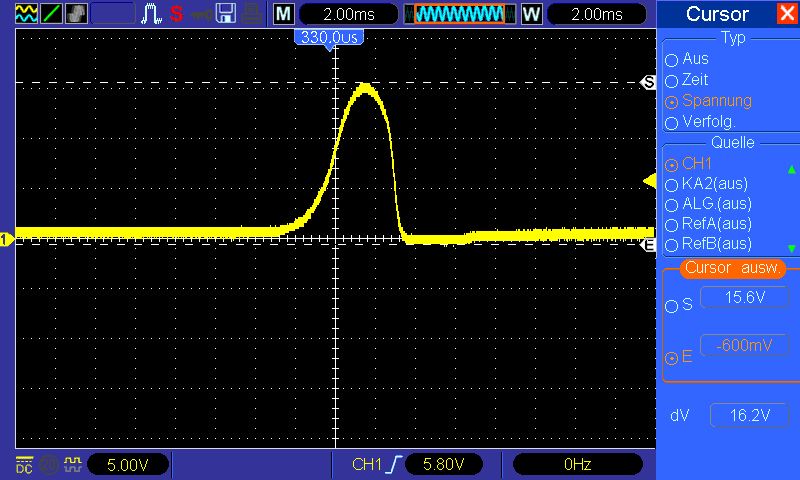The image size is (800, 480).
Task: Click the 0Hz frequency counter readout
Action: click(x=578, y=464)
